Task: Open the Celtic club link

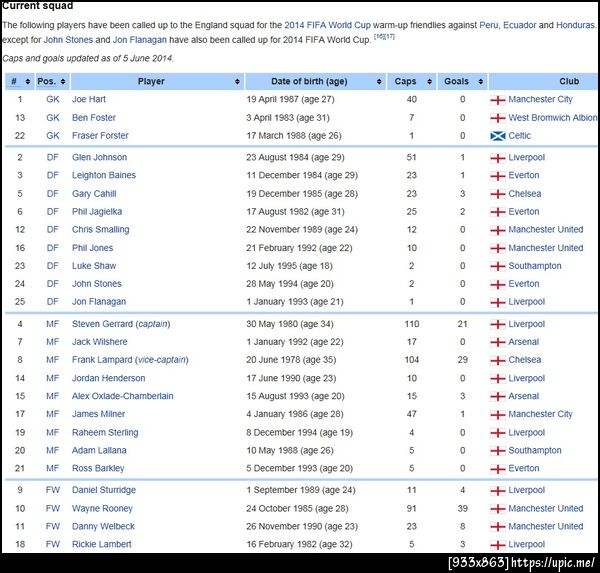Action: pyautogui.click(x=520, y=136)
